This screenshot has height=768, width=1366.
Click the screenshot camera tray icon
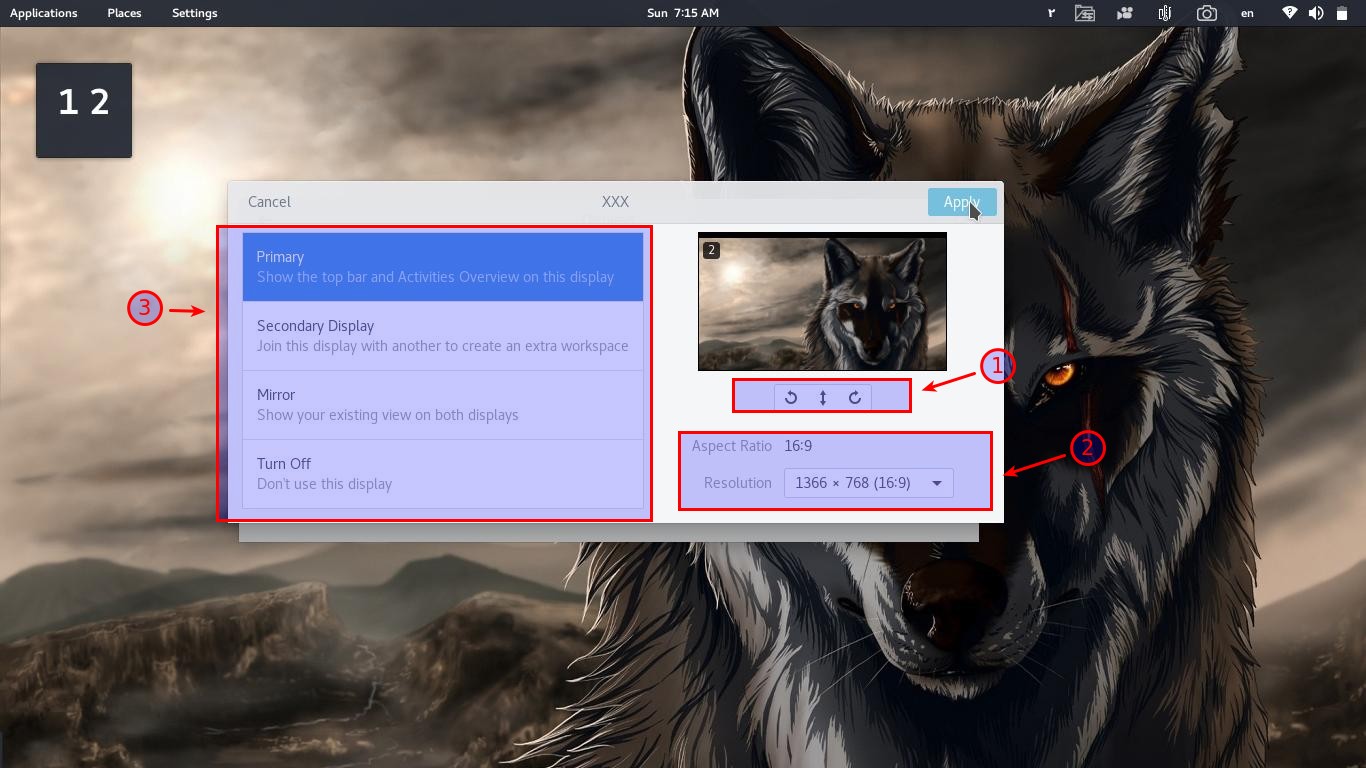[x=1207, y=13]
